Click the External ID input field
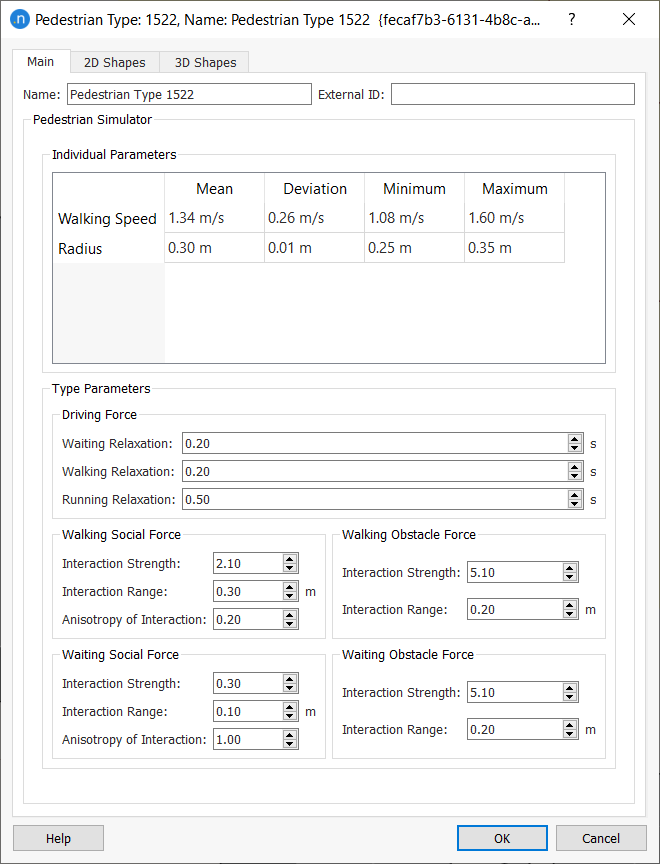Image resolution: width=660 pixels, height=864 pixels. pyautogui.click(x=512, y=94)
